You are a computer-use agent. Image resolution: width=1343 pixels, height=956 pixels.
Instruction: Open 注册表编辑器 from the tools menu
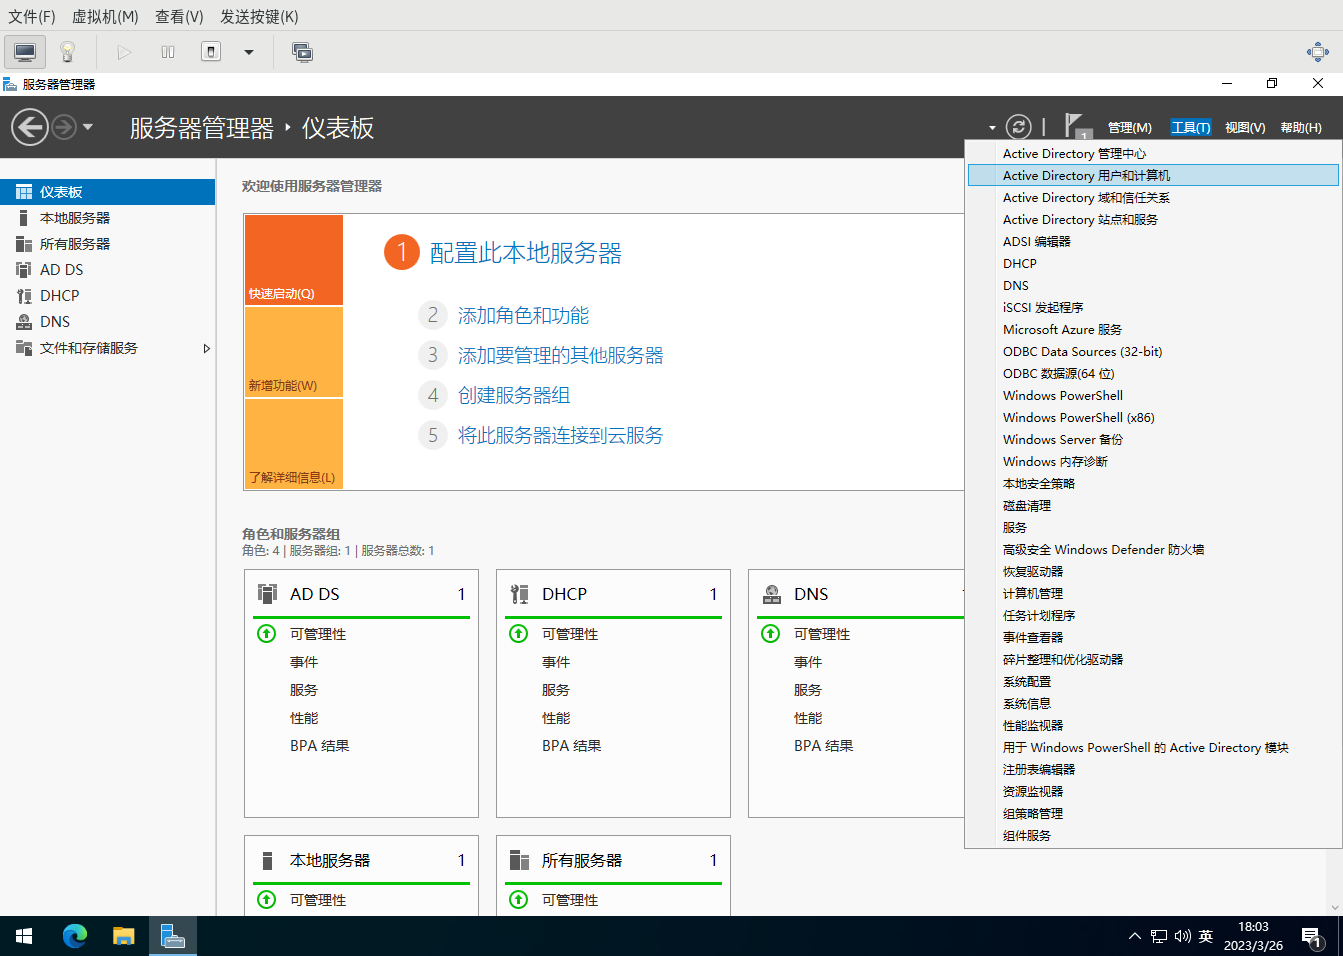pos(1153,770)
